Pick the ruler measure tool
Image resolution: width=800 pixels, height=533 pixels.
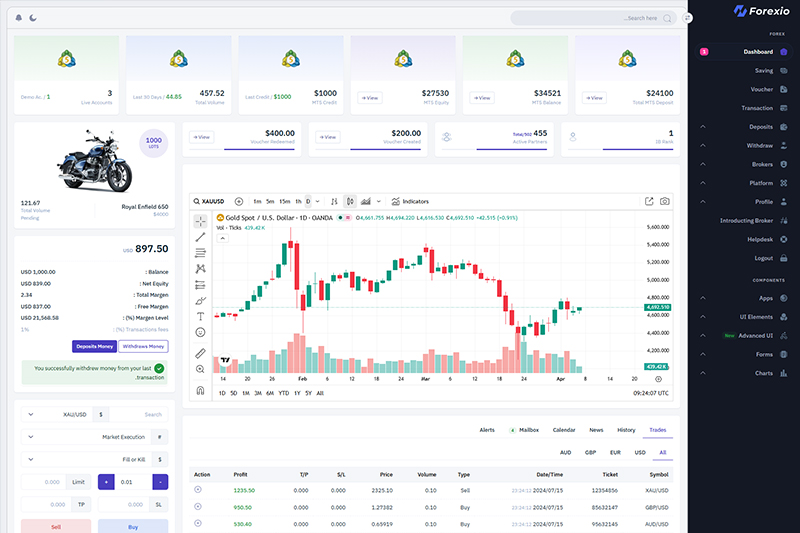point(200,352)
